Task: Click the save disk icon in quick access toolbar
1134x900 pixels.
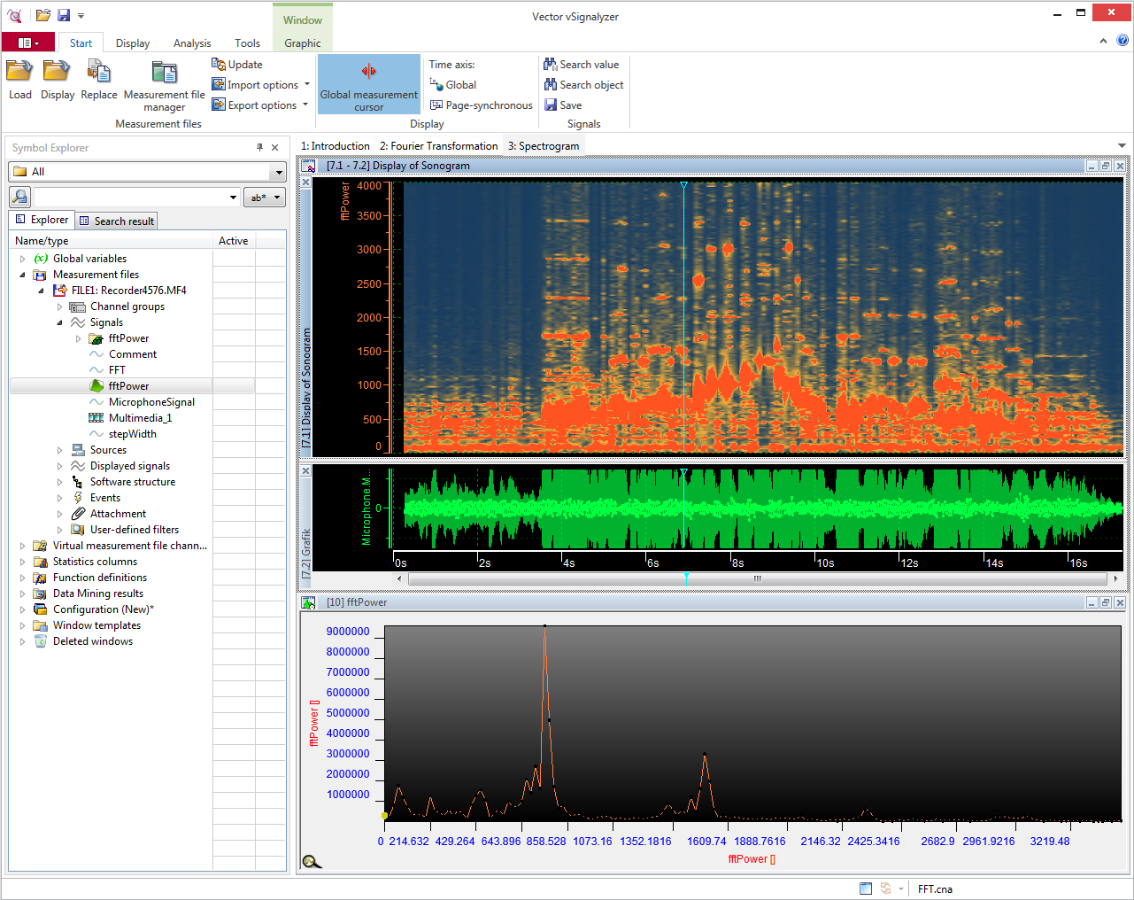Action: [64, 15]
